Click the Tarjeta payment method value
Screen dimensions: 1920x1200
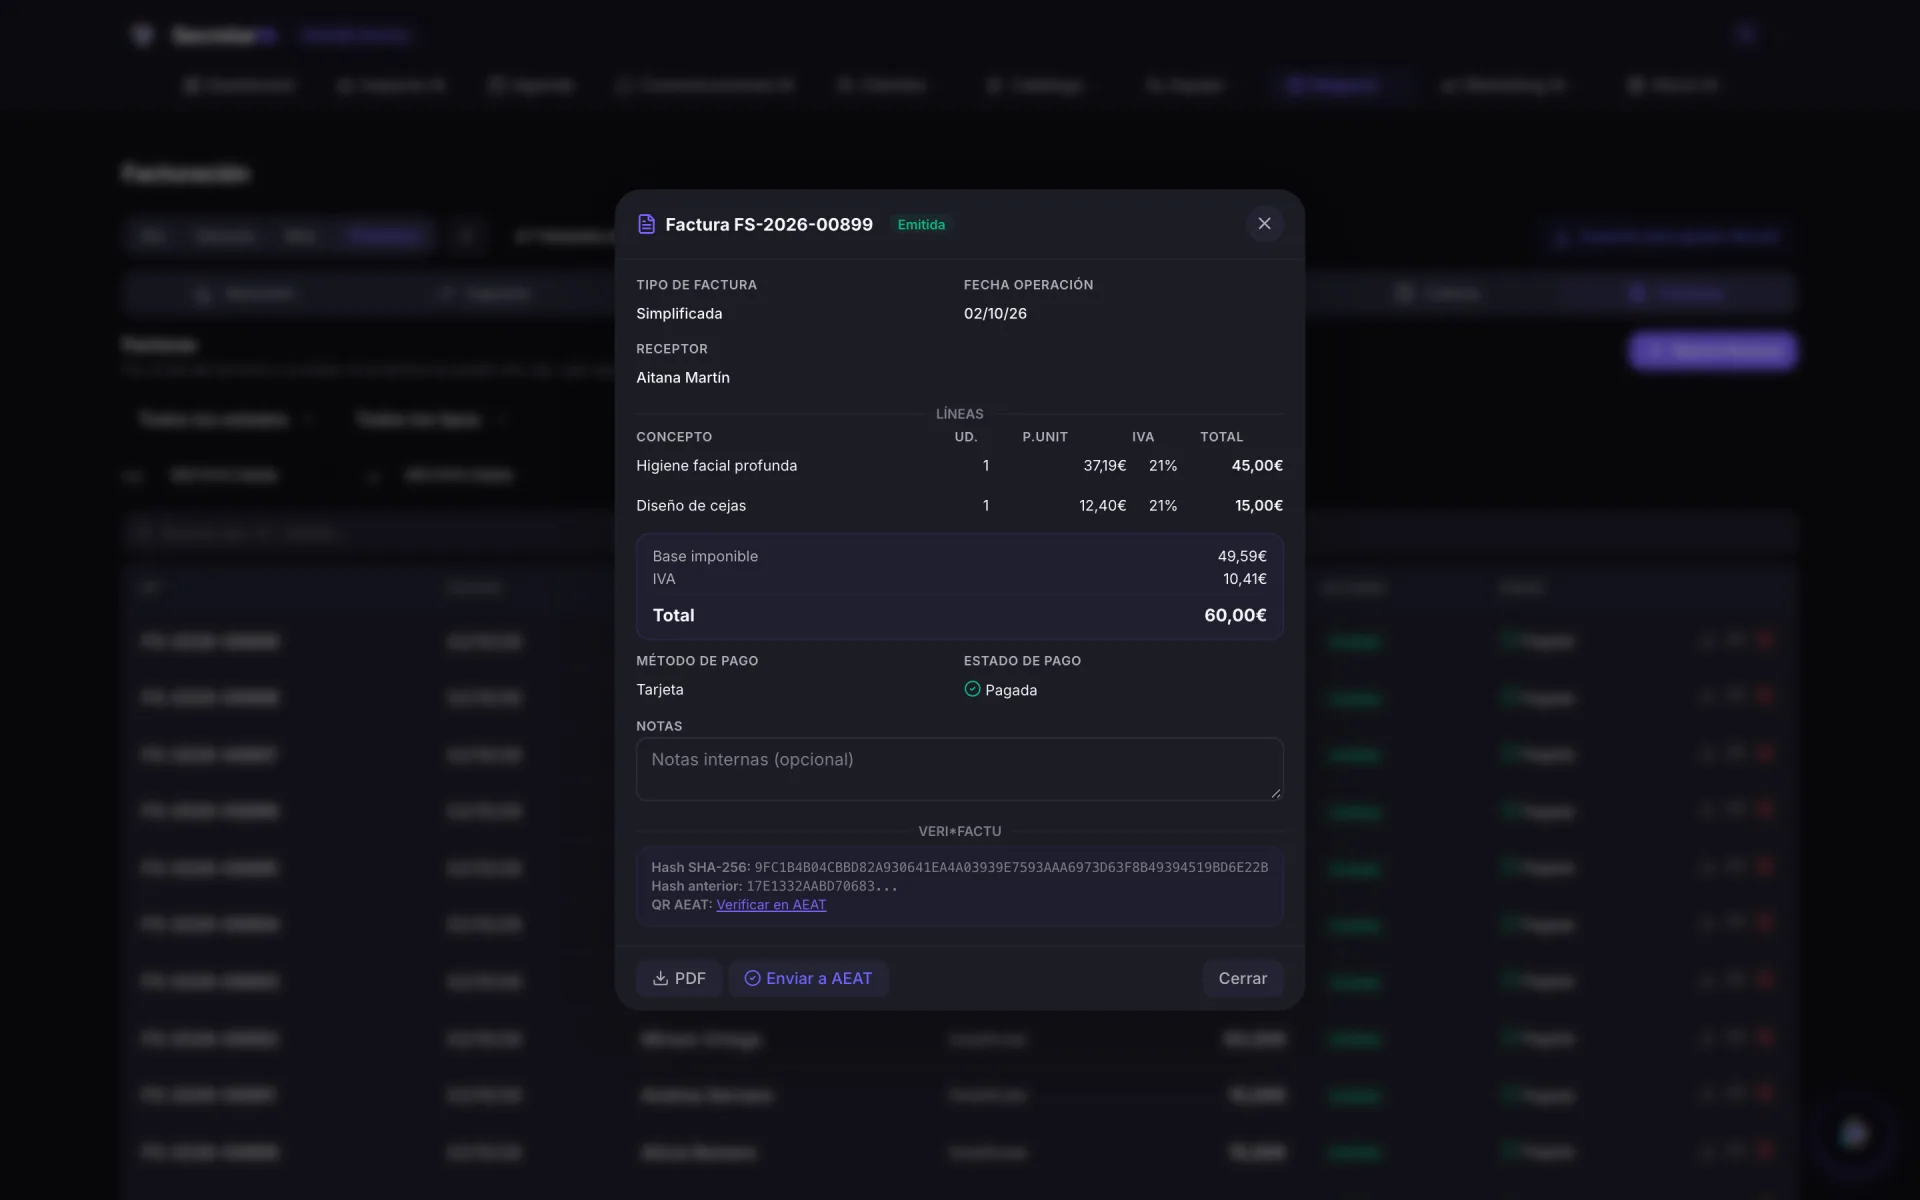point(660,690)
